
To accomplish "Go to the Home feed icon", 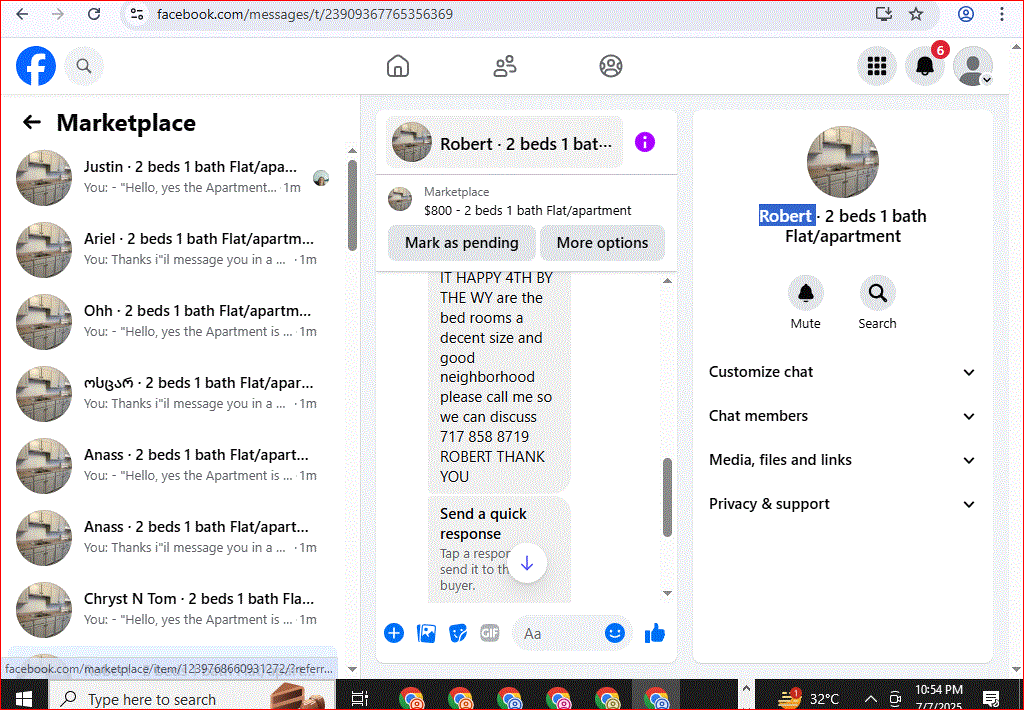I will pyautogui.click(x=398, y=66).
